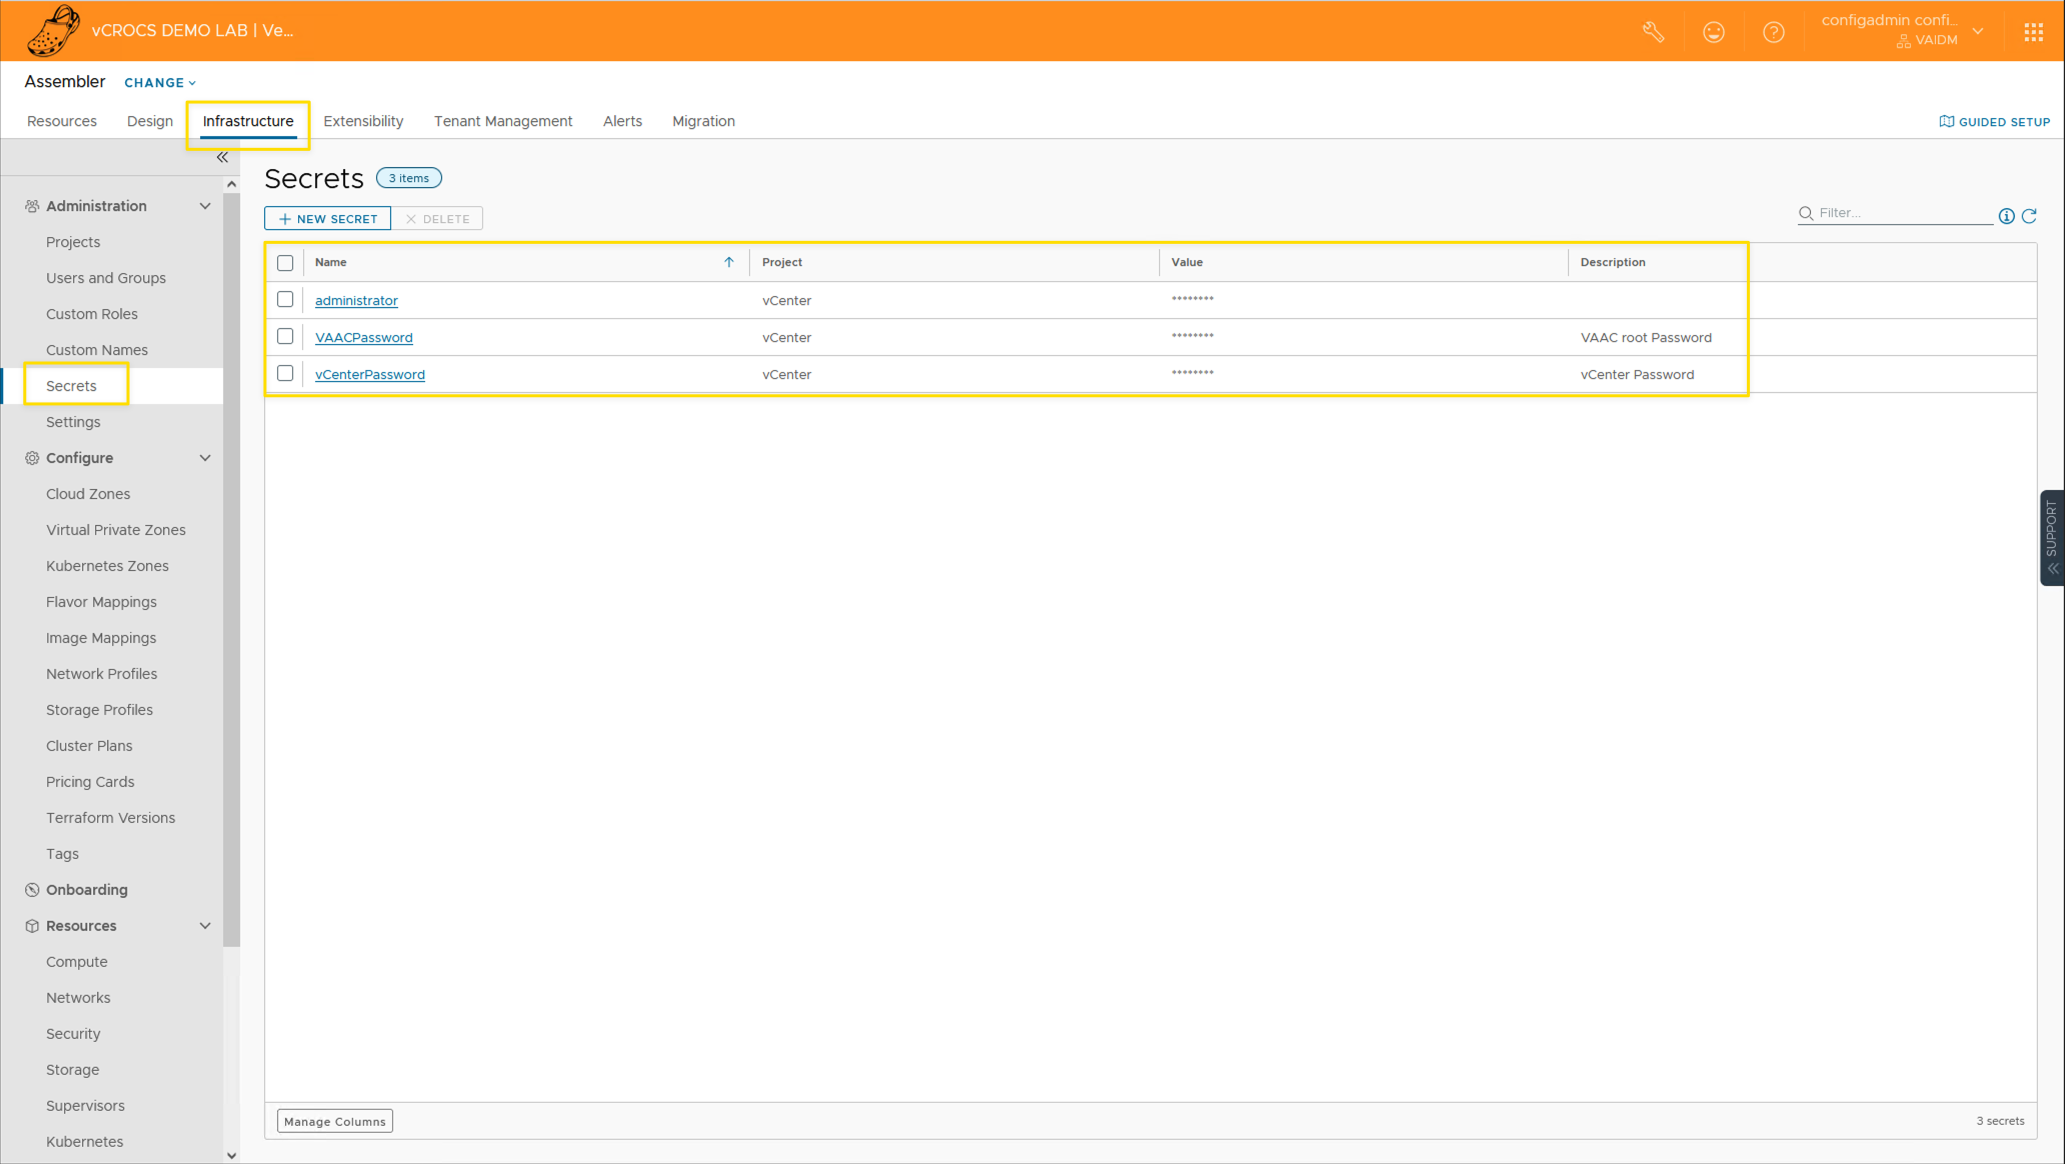Open the apps grid switcher icon

pos(2033,32)
